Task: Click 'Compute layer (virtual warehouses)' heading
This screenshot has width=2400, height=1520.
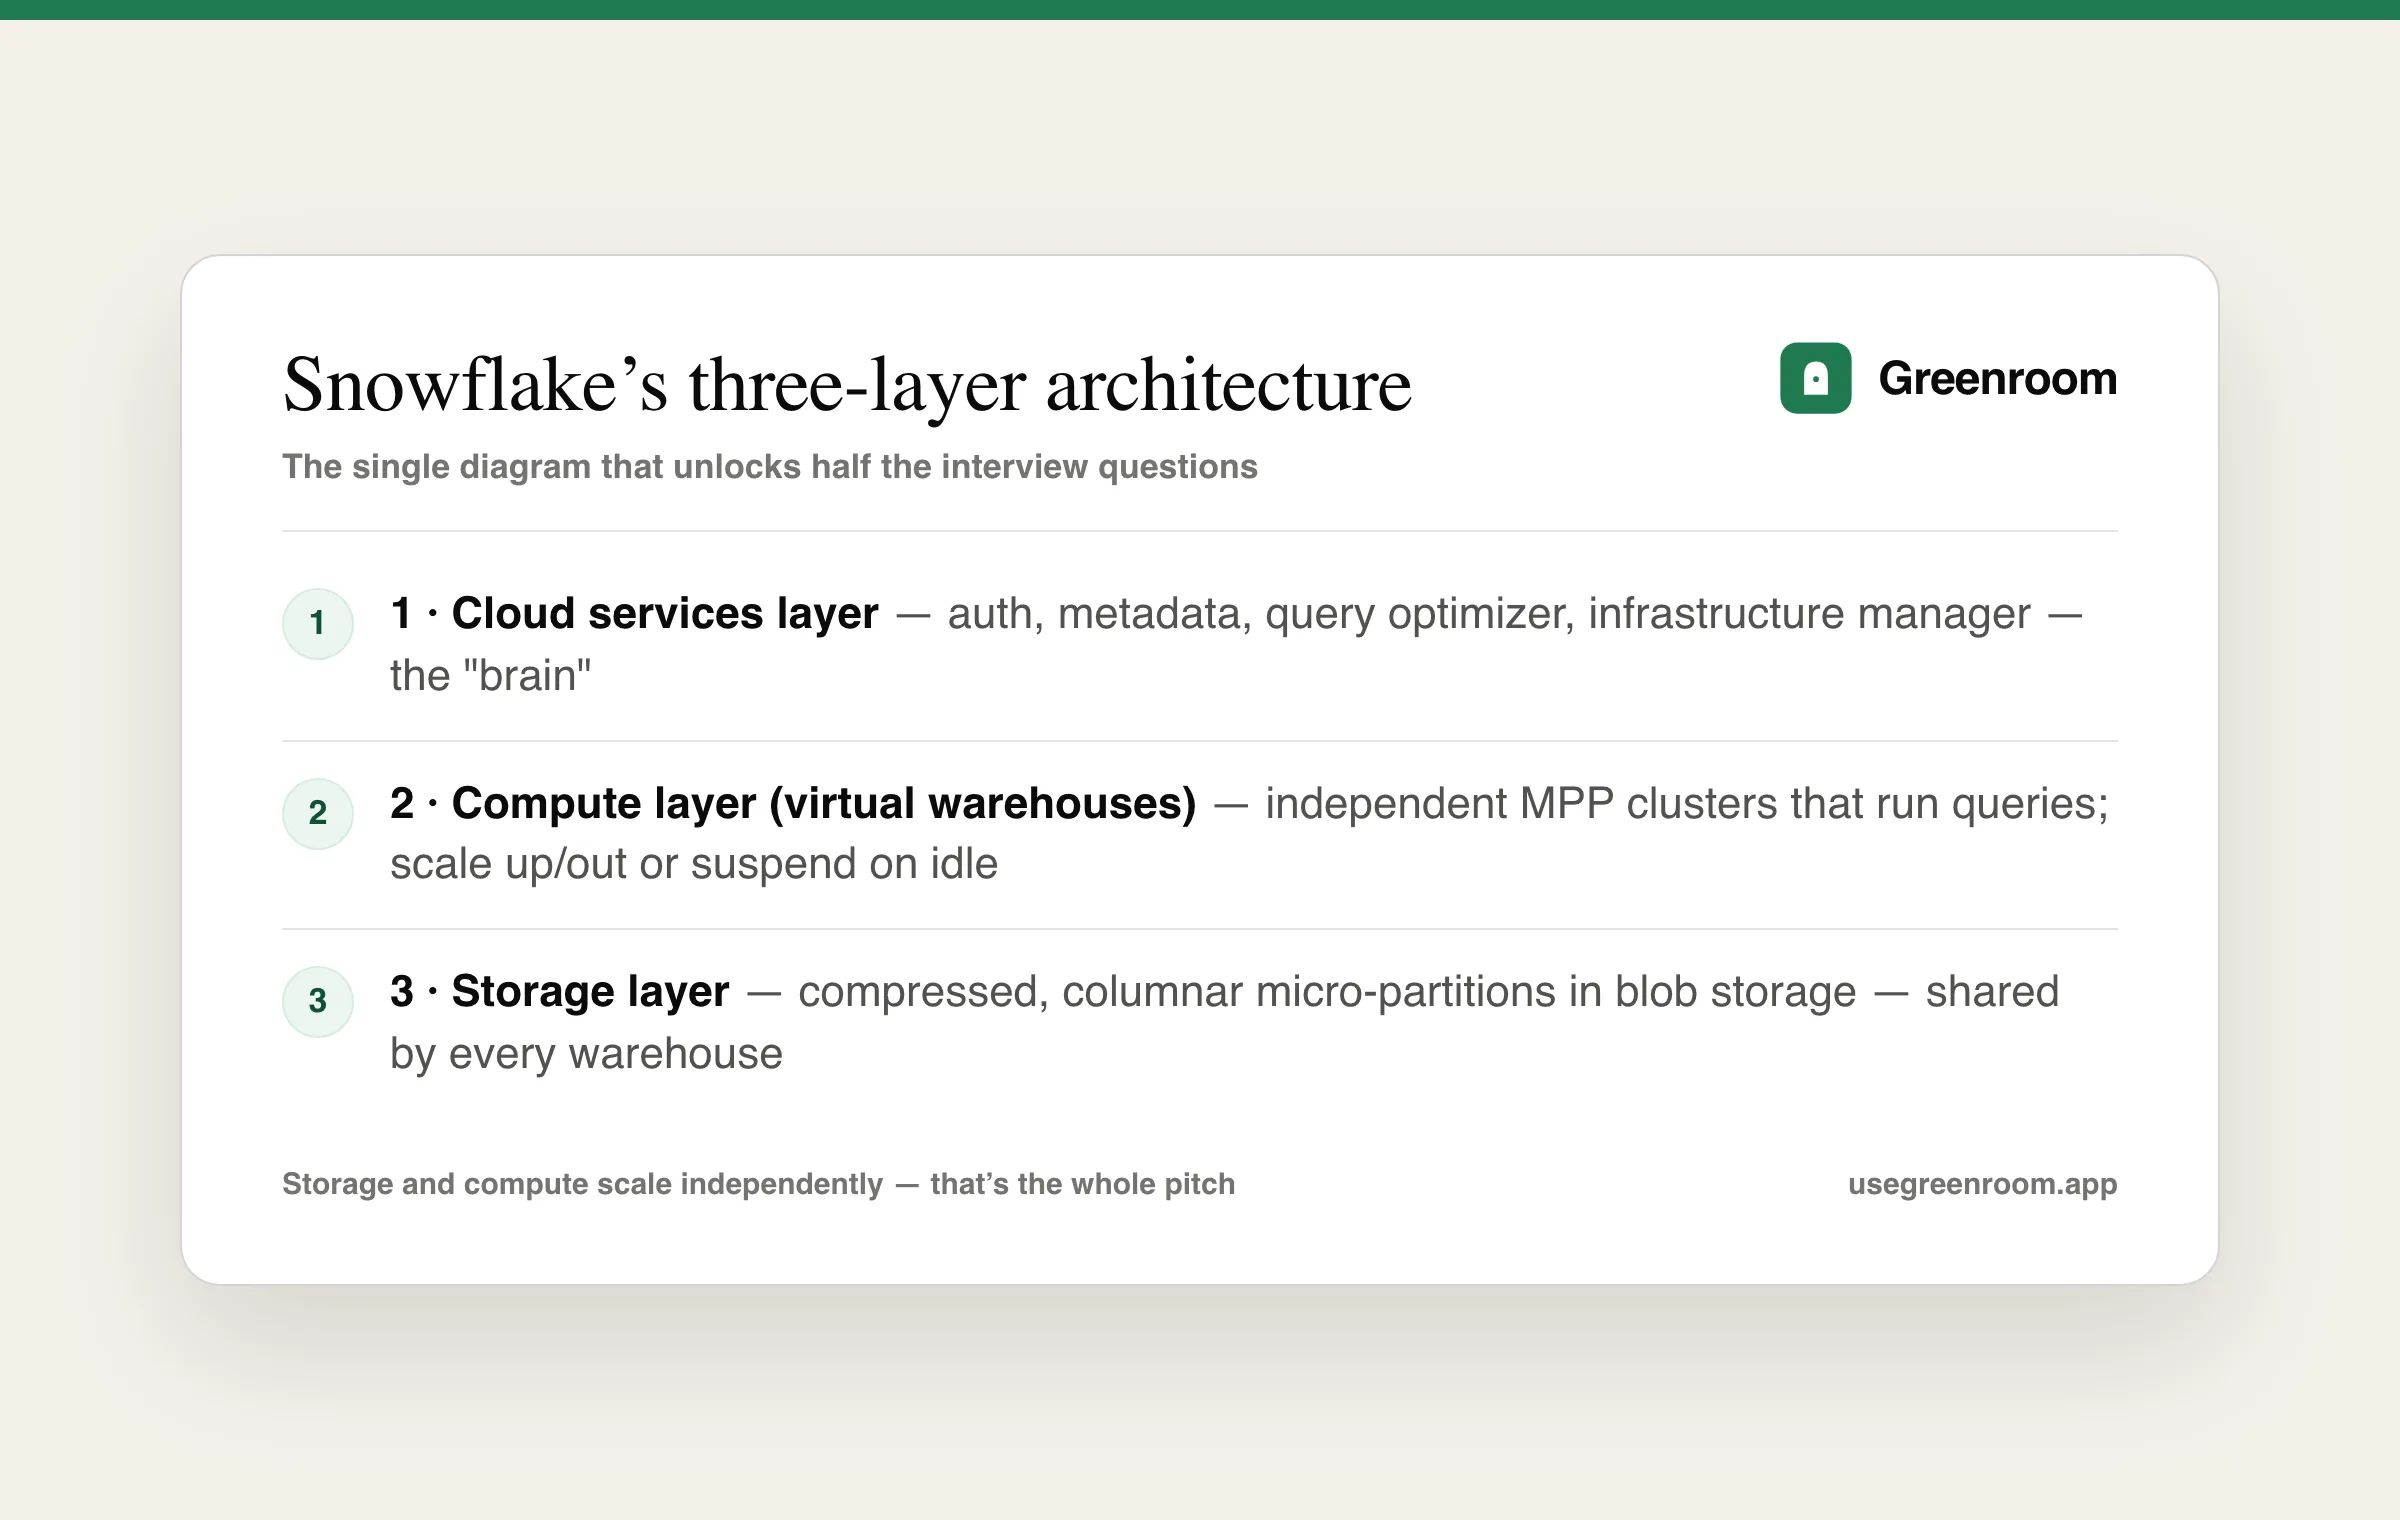Action: click(x=824, y=803)
